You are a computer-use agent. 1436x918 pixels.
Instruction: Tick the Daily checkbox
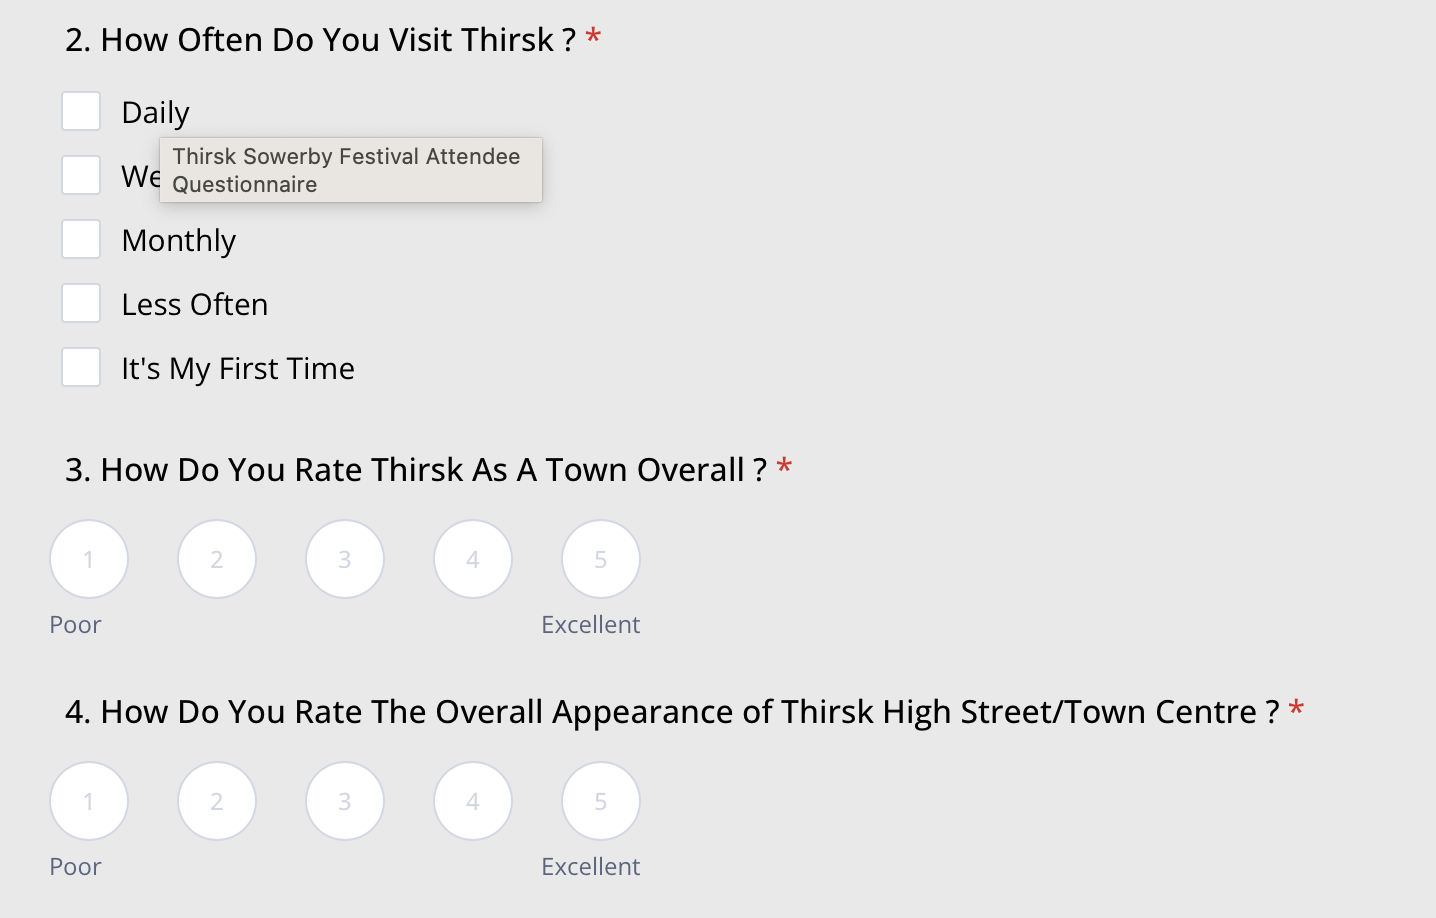coord(81,112)
